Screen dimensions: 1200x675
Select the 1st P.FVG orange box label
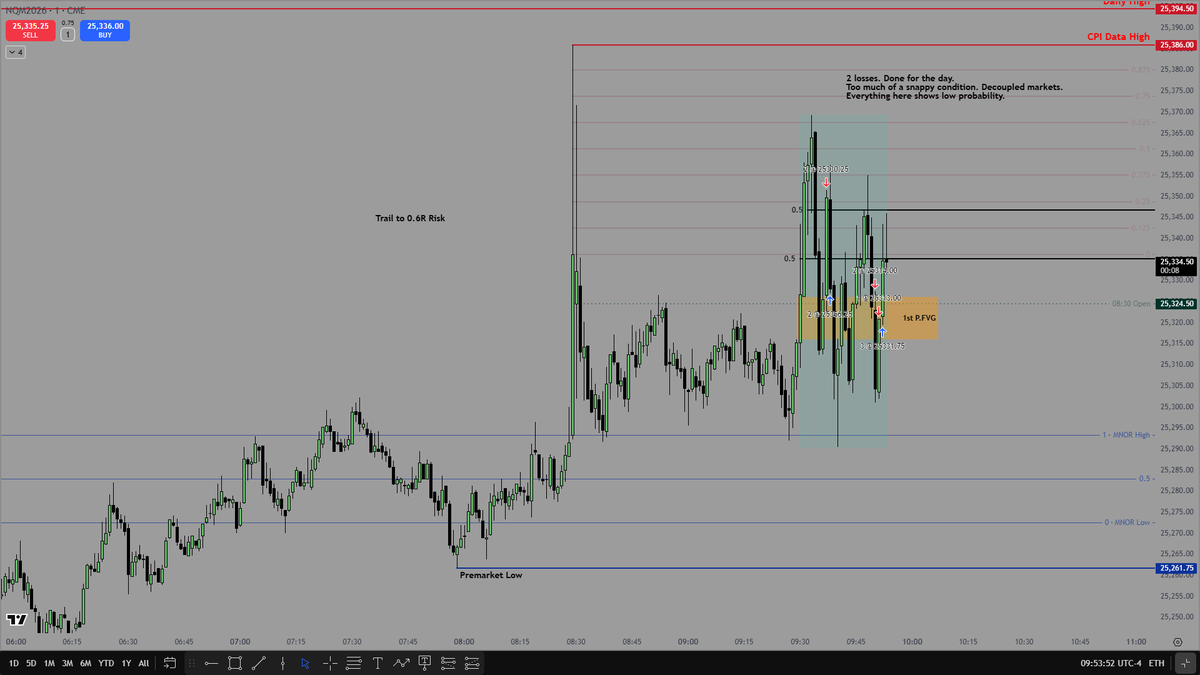click(919, 318)
